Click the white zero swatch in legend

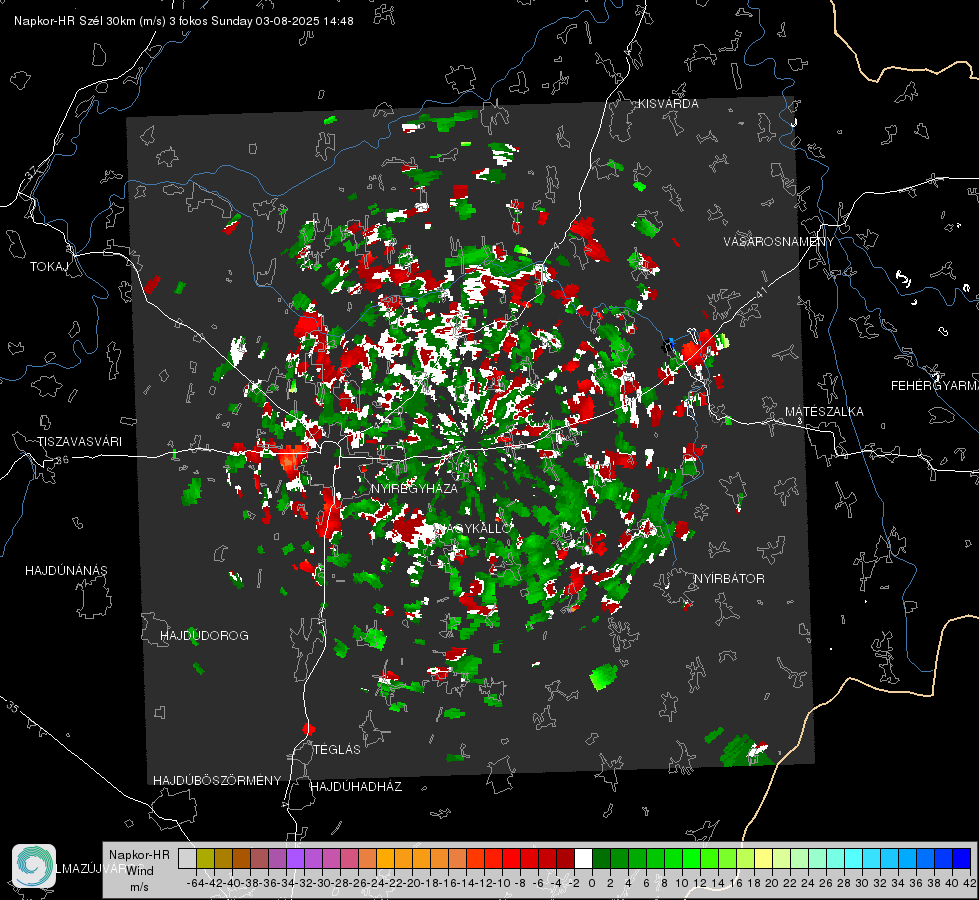click(583, 859)
